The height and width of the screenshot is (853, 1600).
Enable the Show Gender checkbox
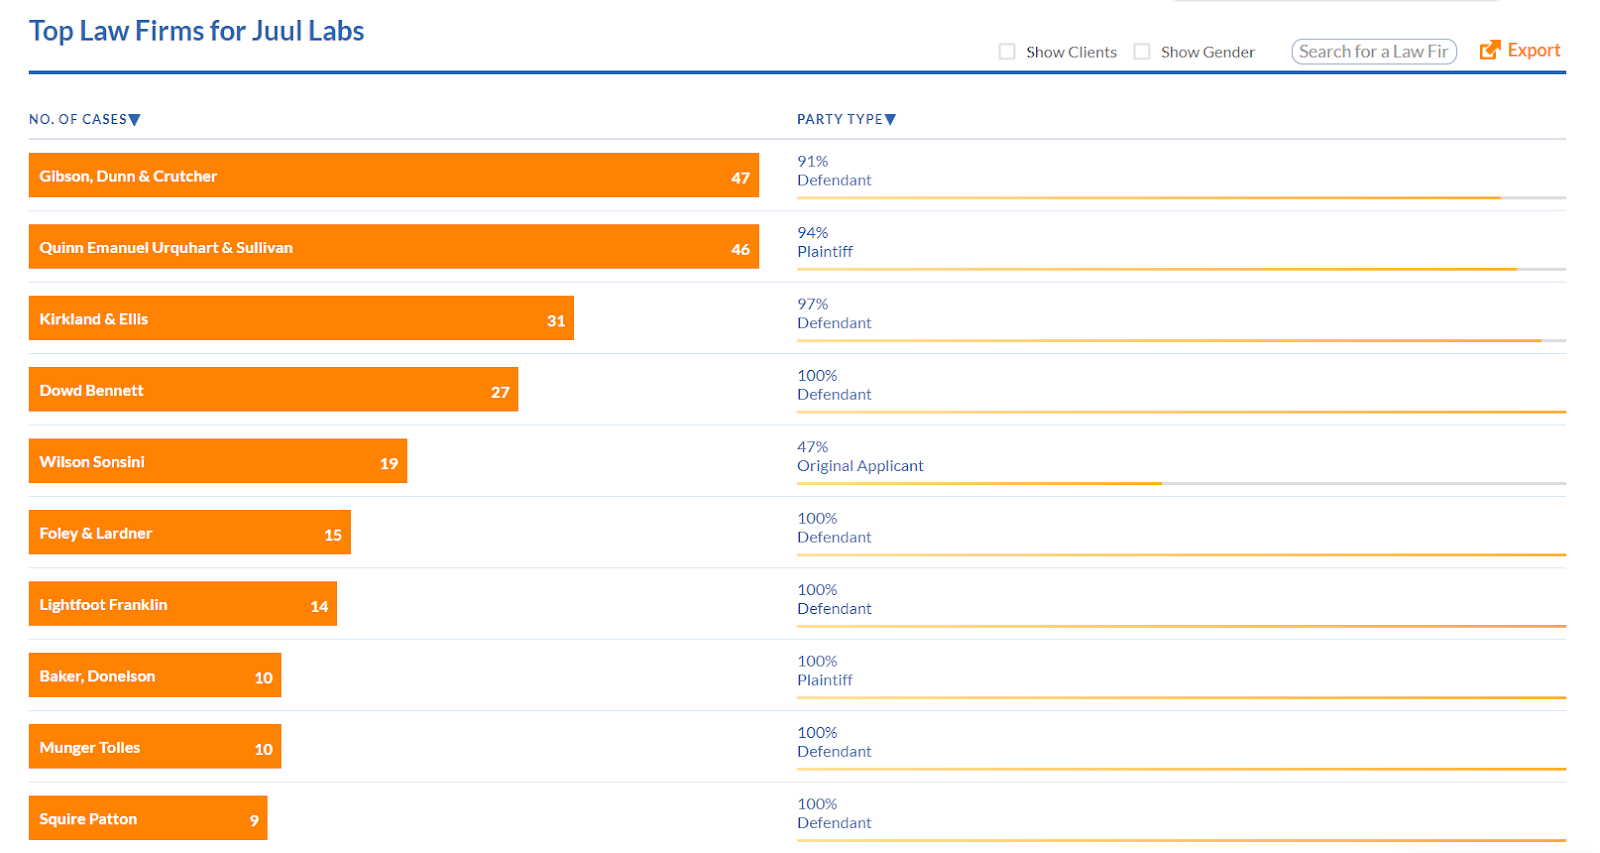coord(1142,52)
